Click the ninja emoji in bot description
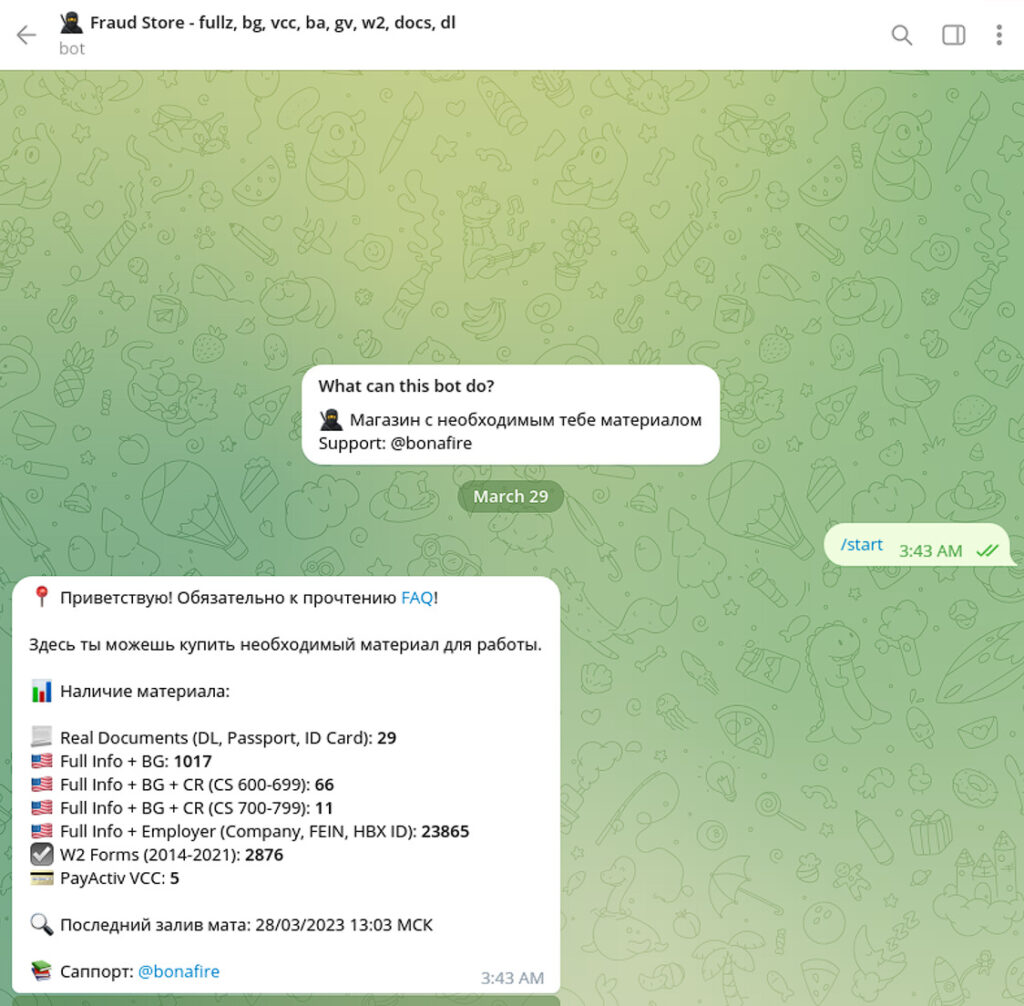1024x1006 pixels. click(330, 419)
